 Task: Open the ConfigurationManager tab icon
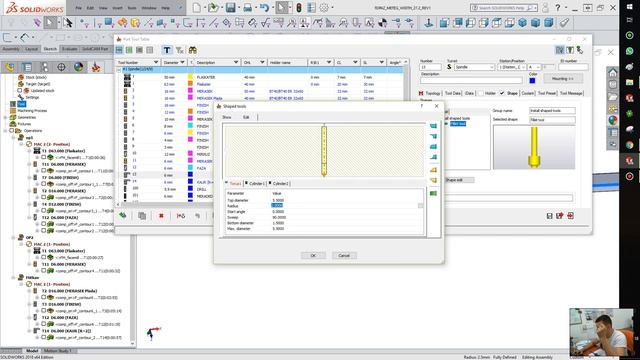click(x=44, y=67)
